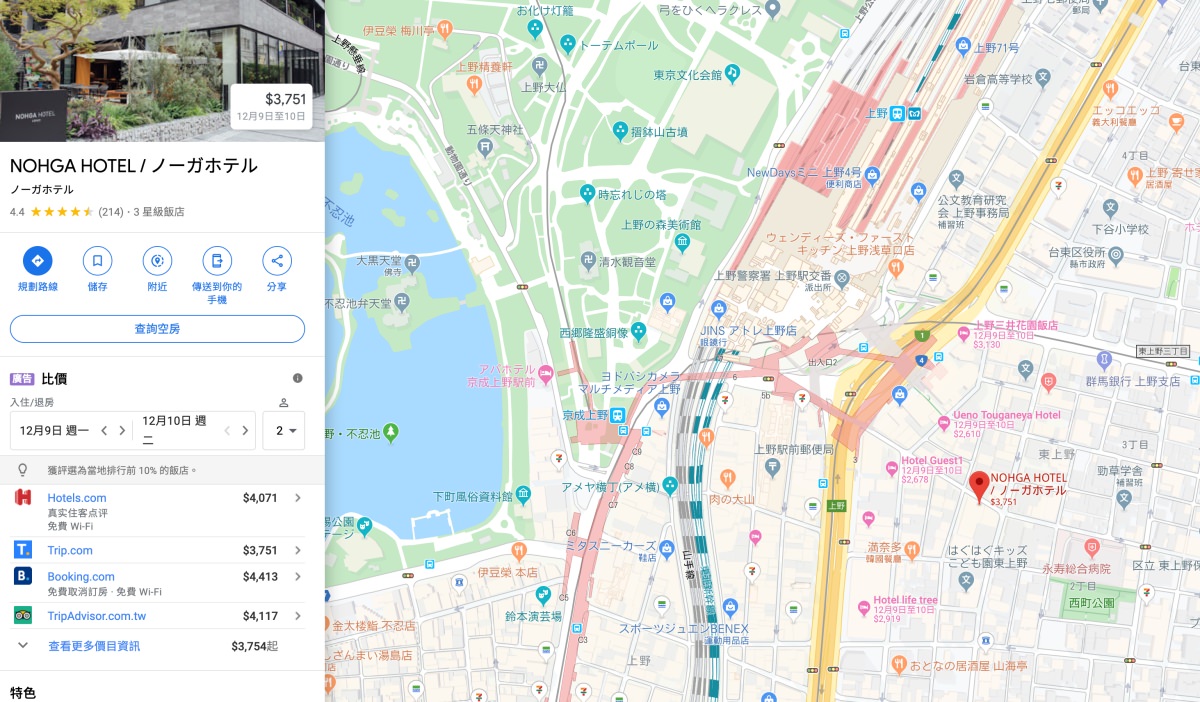The image size is (1200, 702).
Task: Open the トーテムポール attraction marker
Action: [x=568, y=44]
